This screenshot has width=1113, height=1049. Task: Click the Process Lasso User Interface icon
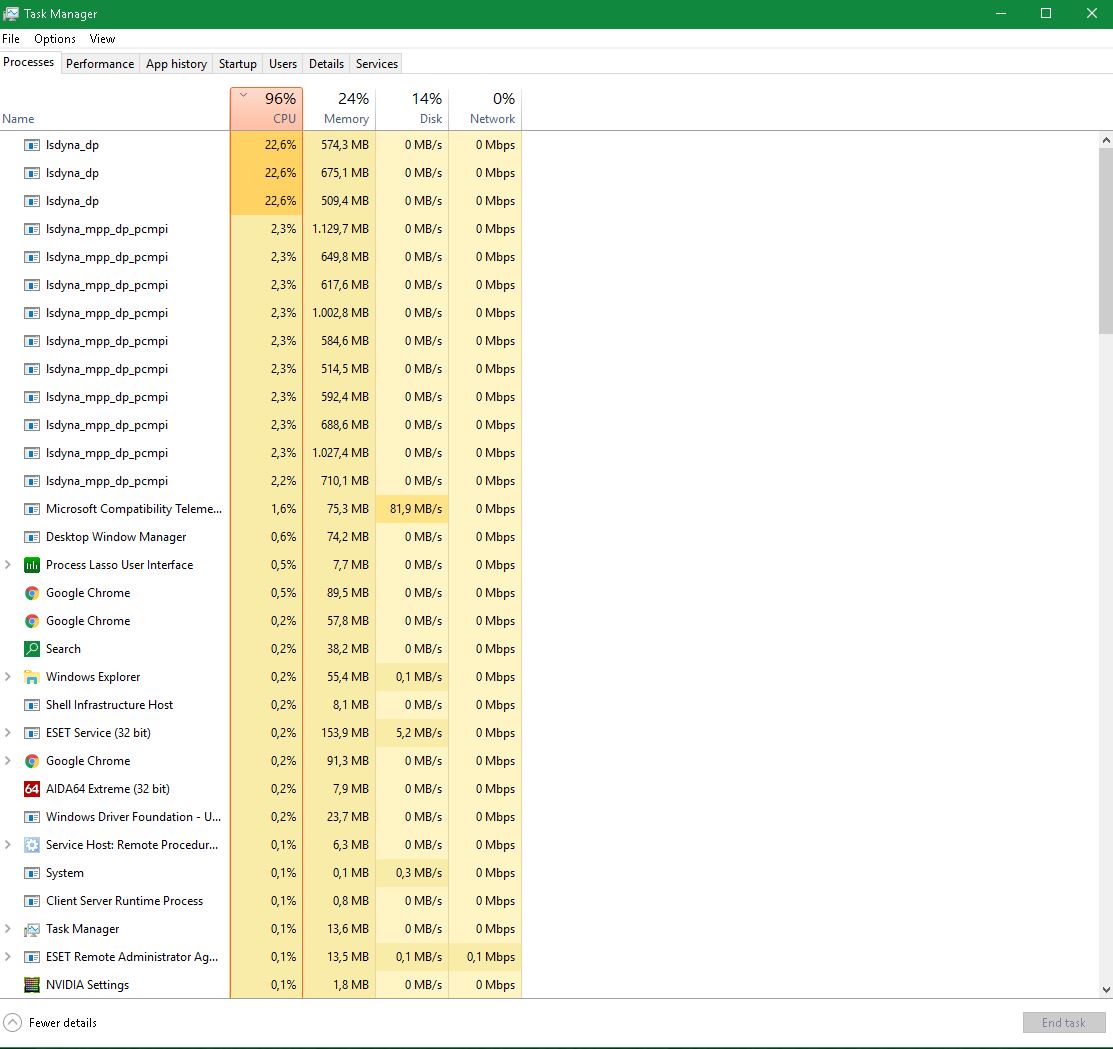(x=32, y=565)
